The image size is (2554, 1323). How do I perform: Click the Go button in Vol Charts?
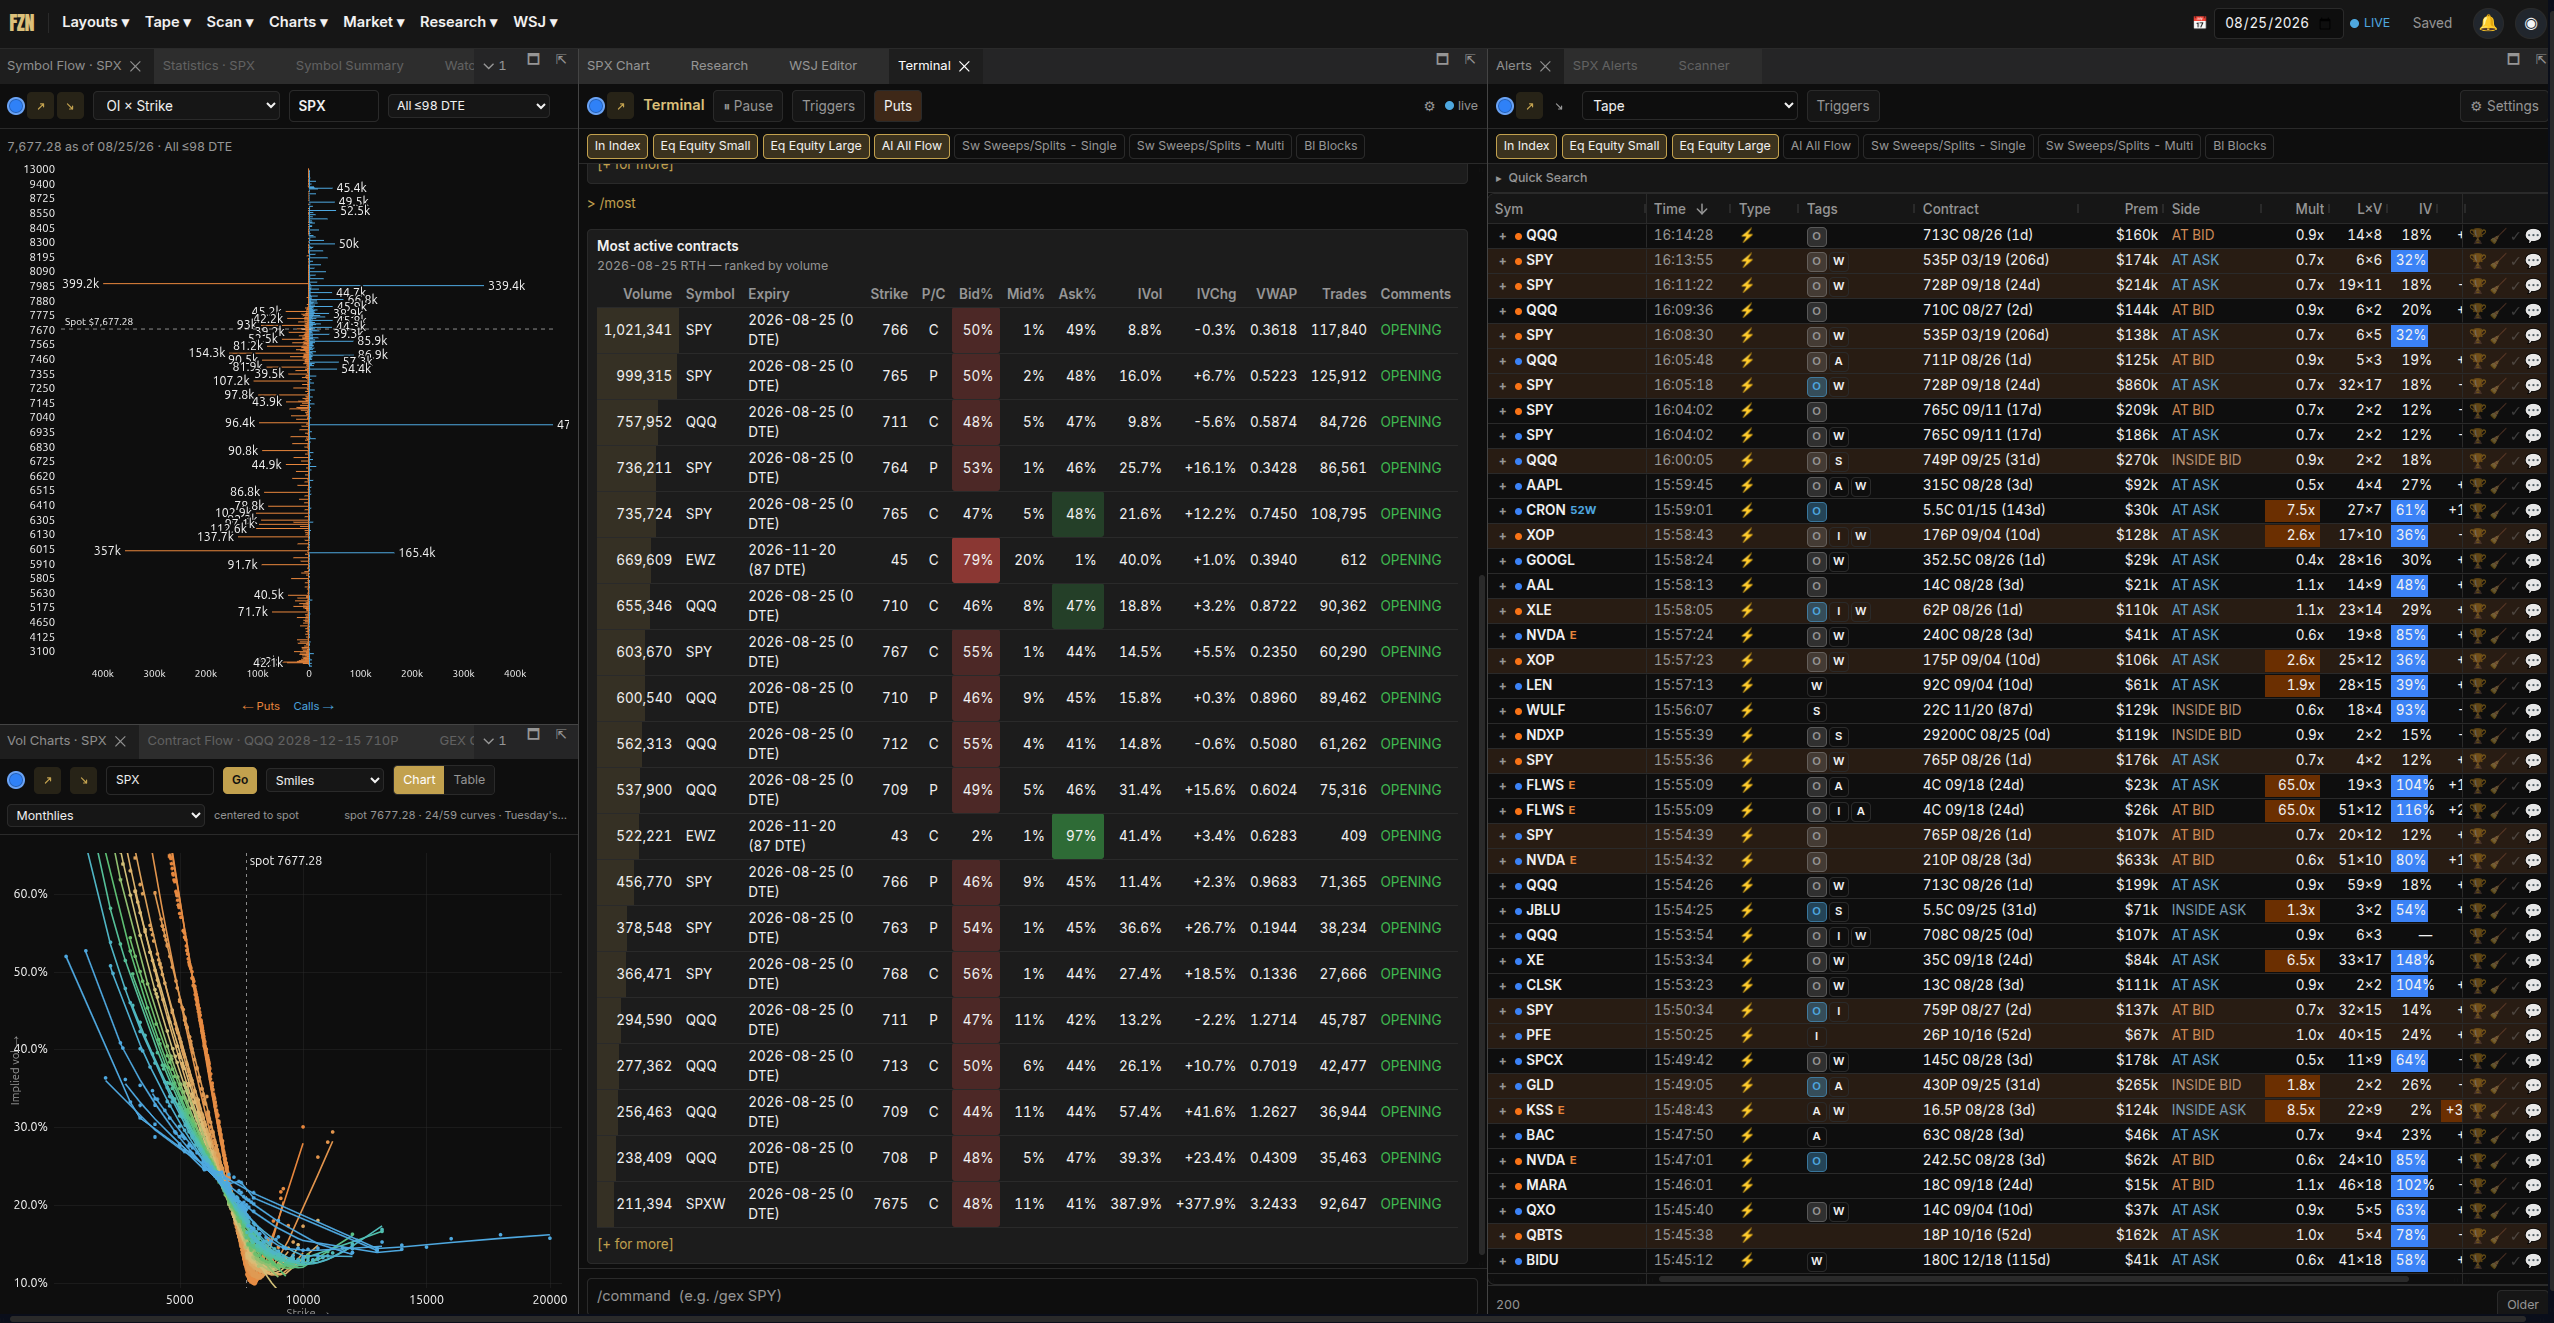coord(240,780)
